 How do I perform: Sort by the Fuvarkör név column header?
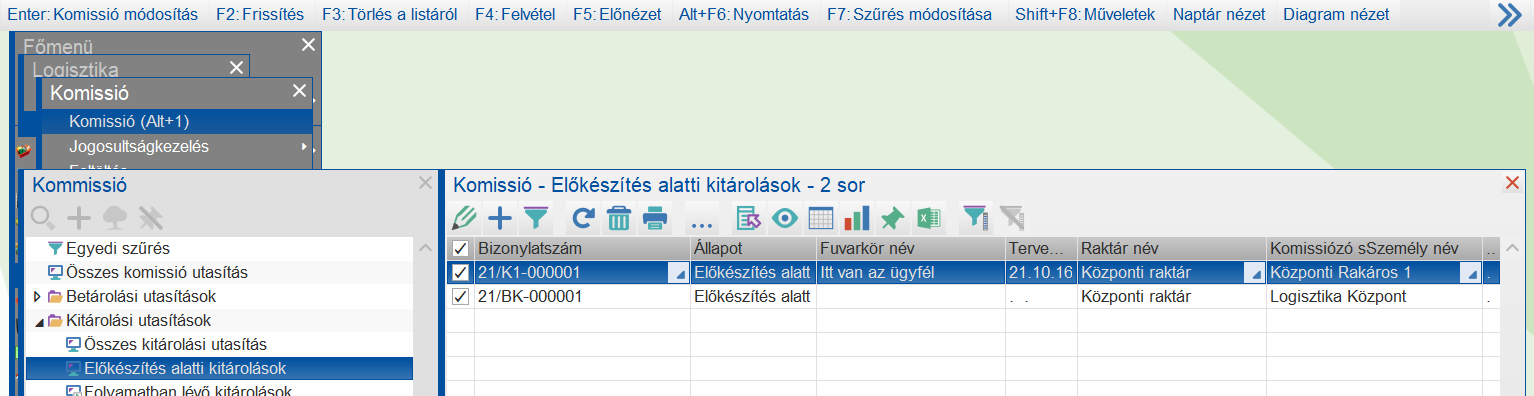[910, 248]
